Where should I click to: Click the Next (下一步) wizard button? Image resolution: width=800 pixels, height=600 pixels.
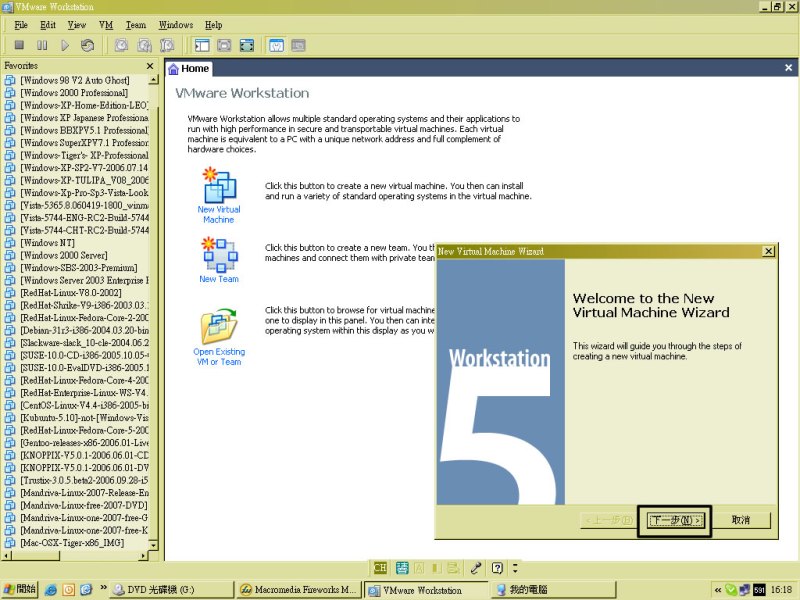click(676, 520)
